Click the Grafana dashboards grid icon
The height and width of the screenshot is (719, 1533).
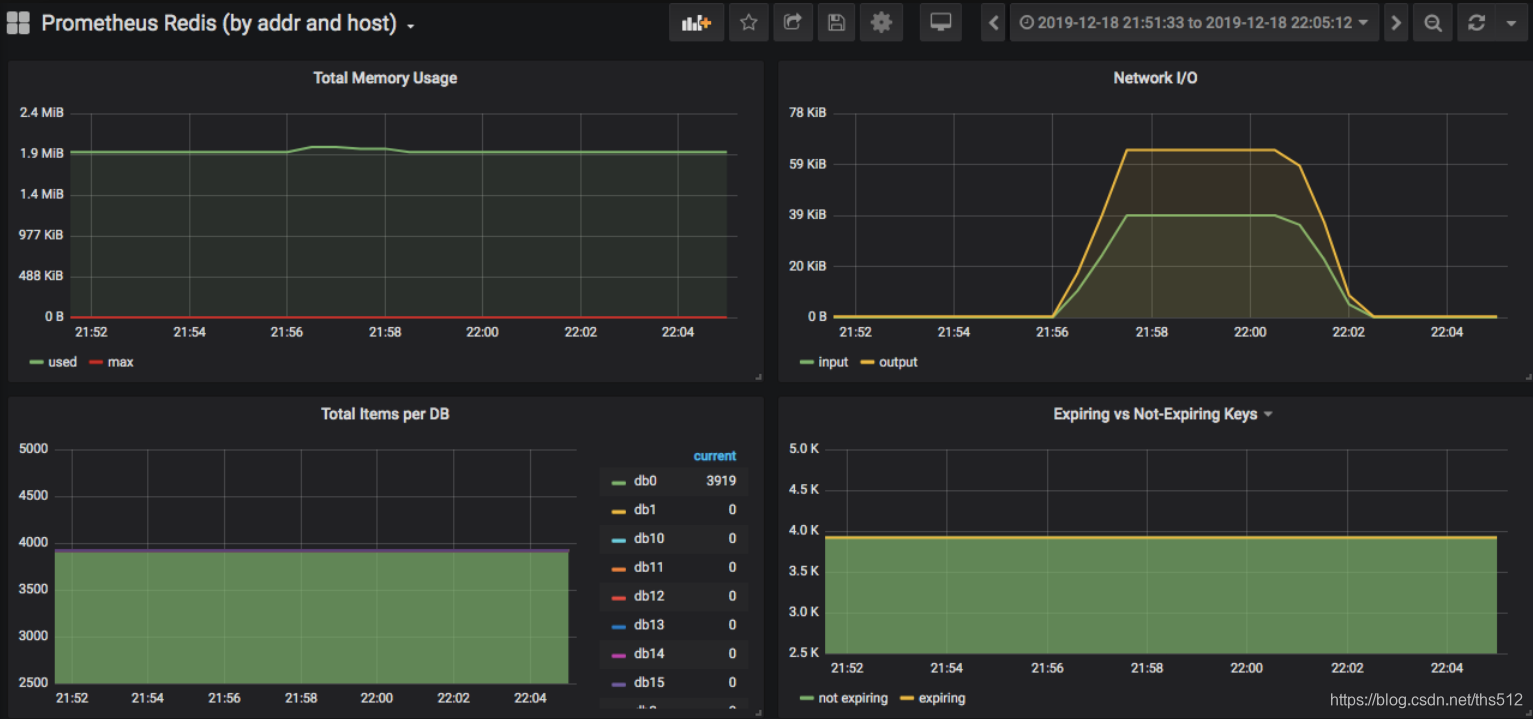(18, 23)
